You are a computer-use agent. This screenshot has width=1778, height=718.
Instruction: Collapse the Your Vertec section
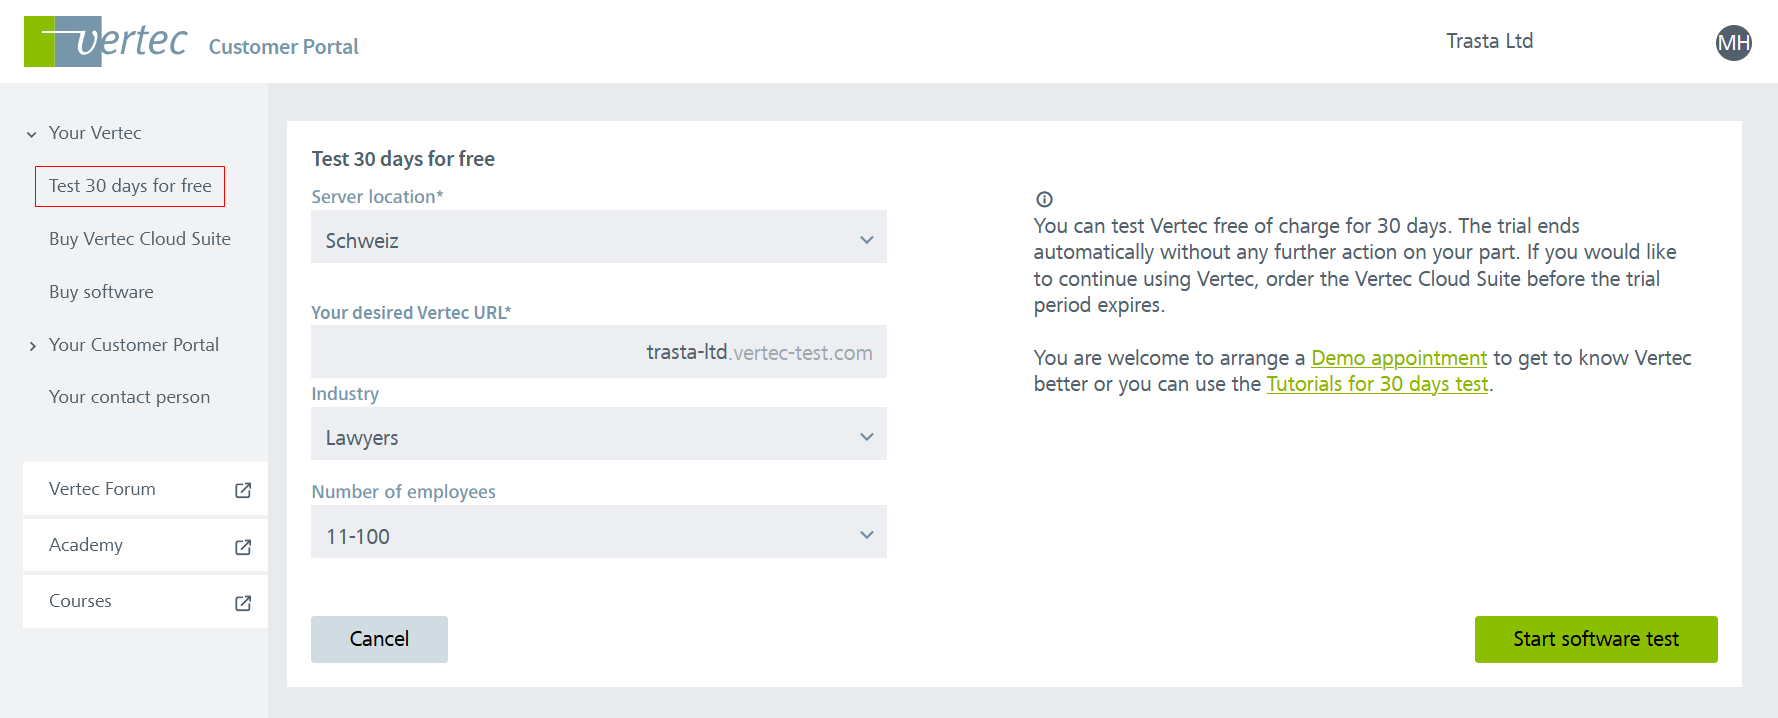[x=32, y=134]
